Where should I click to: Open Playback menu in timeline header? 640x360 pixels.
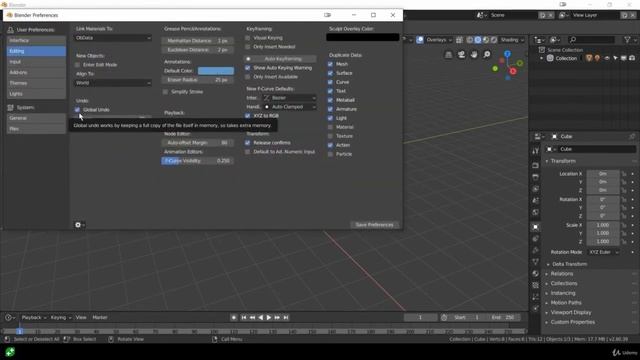(x=33, y=318)
